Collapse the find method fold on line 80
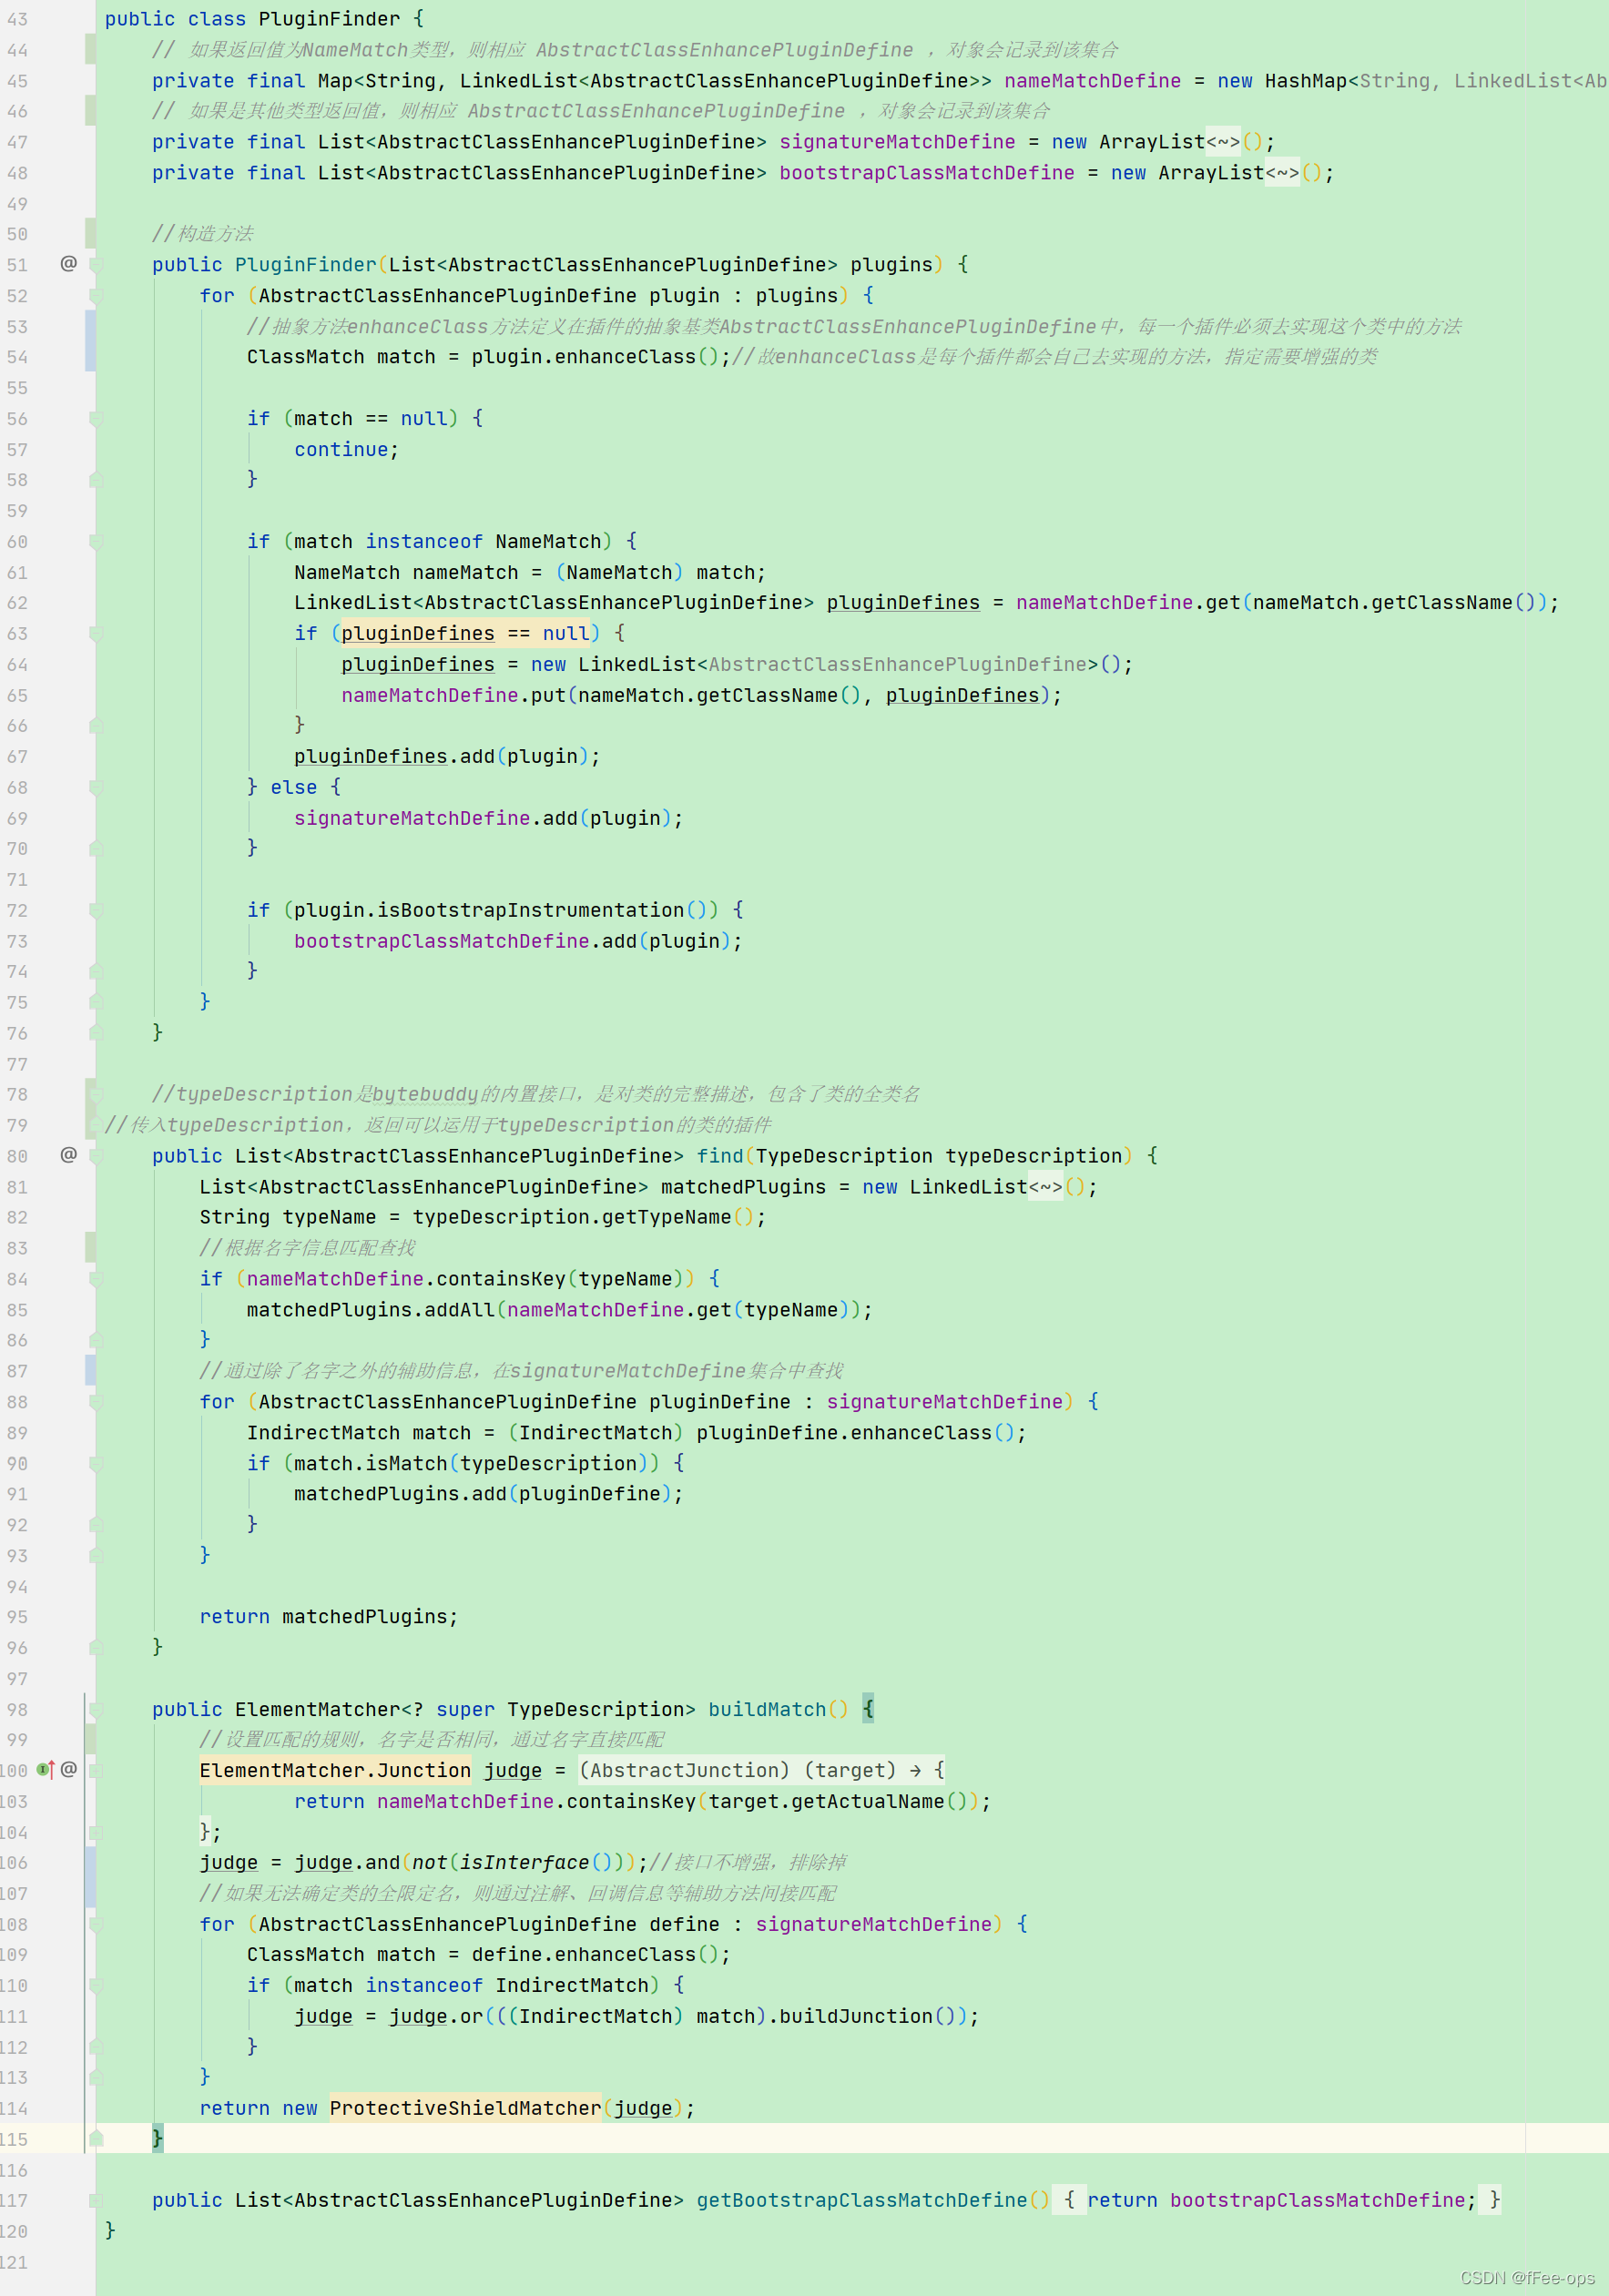1609x2296 pixels. point(96,1155)
